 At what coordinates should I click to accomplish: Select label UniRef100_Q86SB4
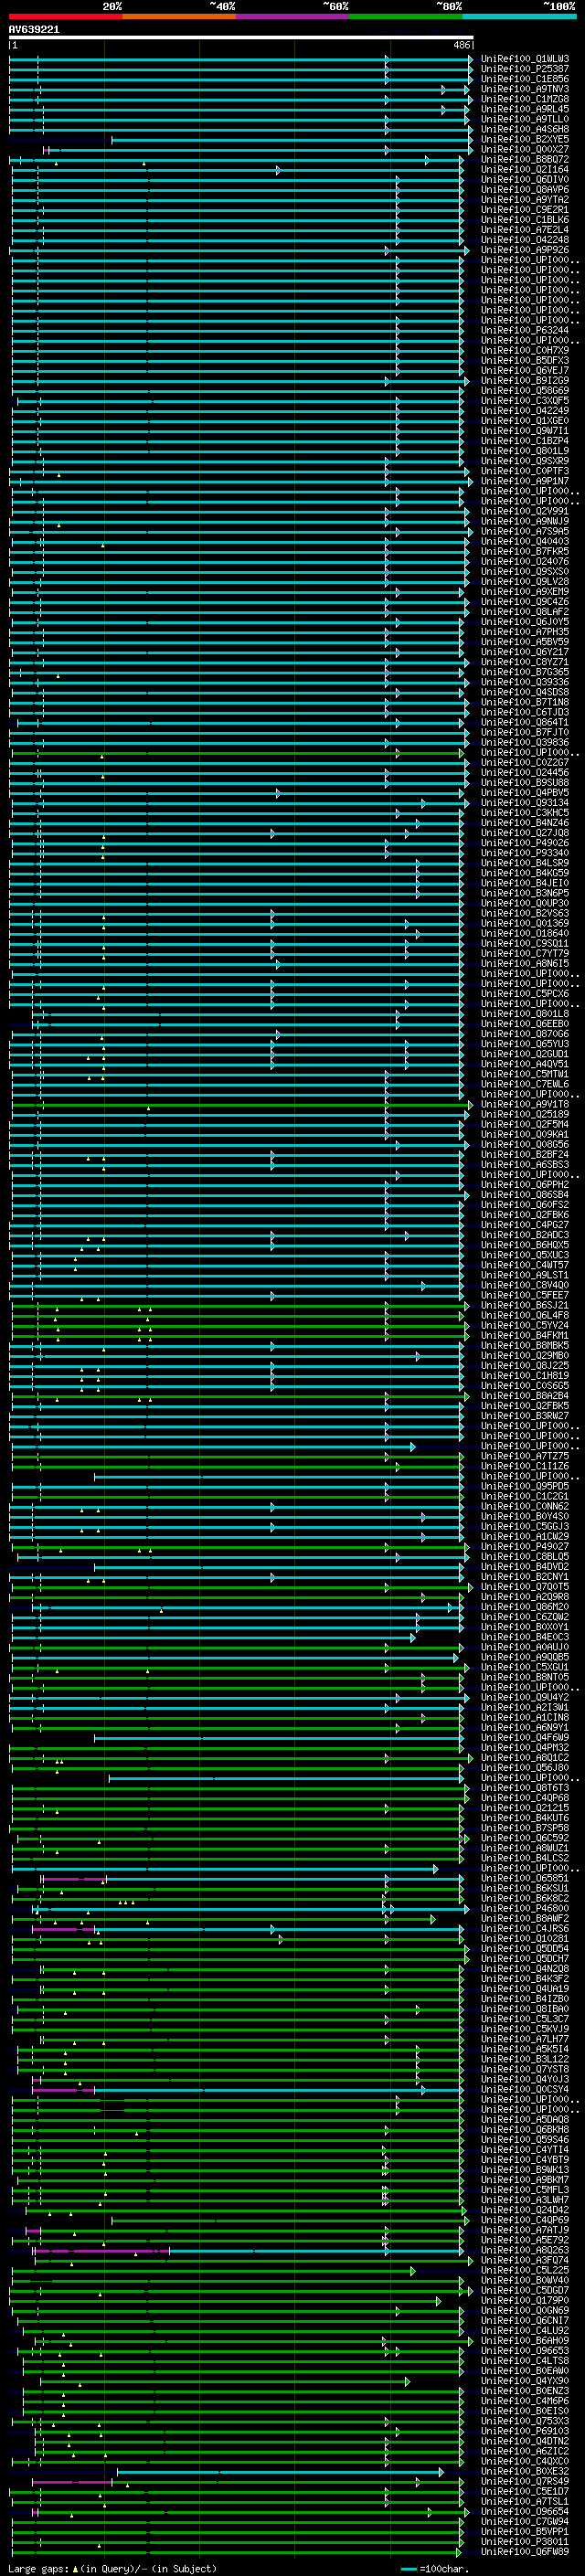[x=525, y=1195]
